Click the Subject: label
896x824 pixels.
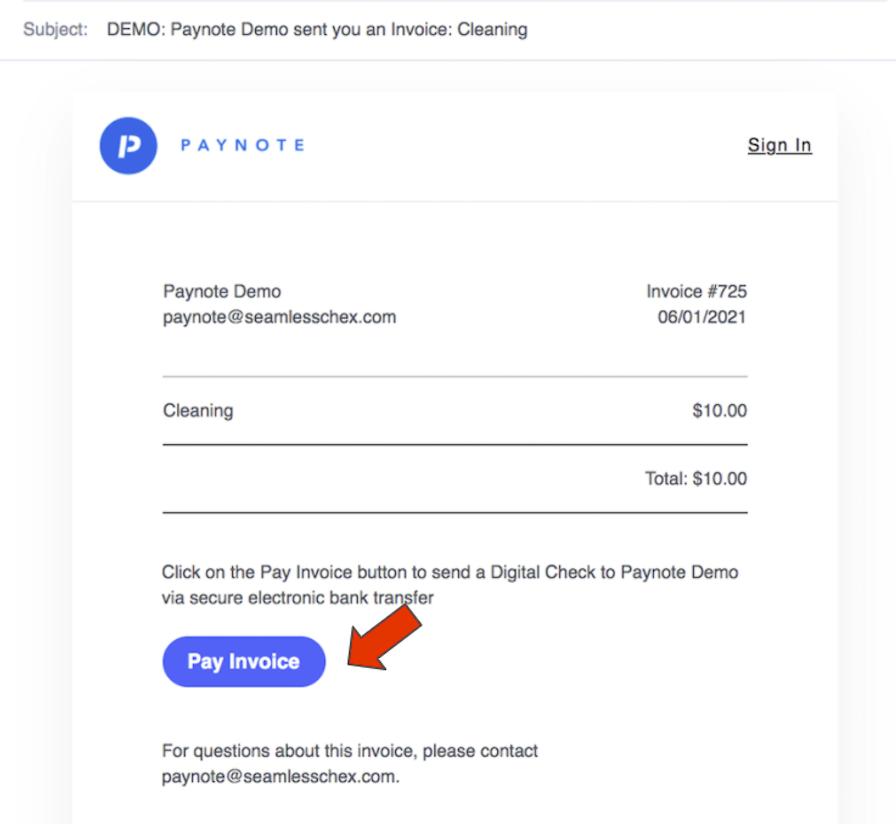click(55, 29)
